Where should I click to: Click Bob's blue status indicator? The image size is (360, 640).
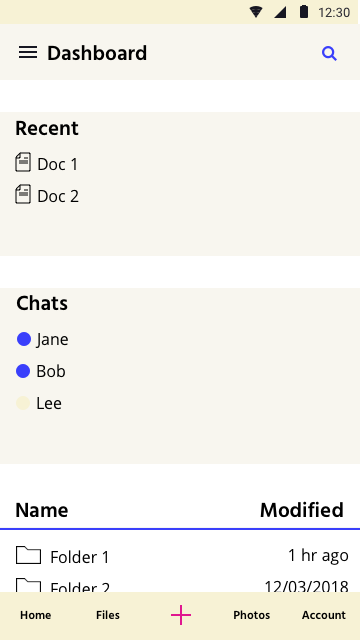point(23,371)
